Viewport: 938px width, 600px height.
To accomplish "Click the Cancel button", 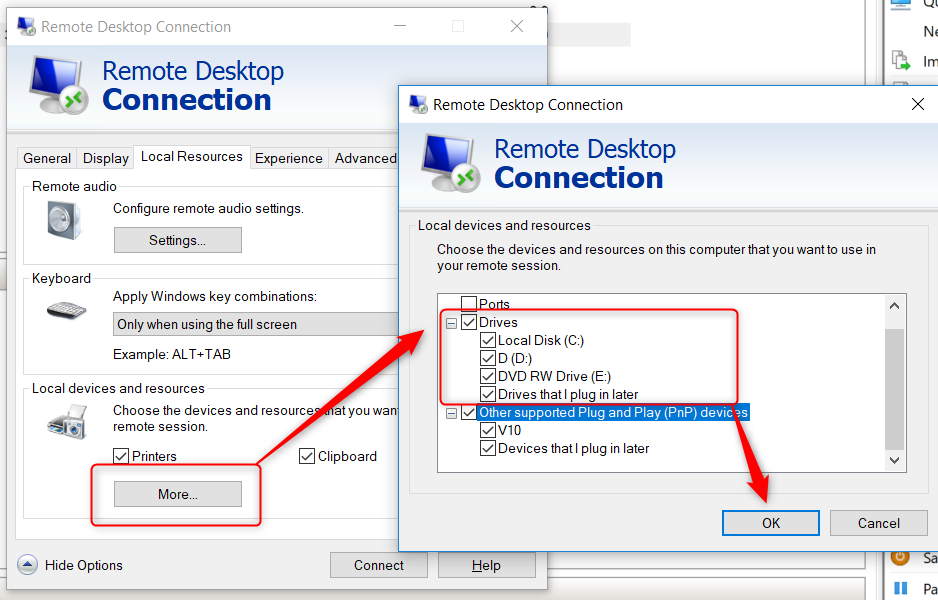I will (x=878, y=523).
